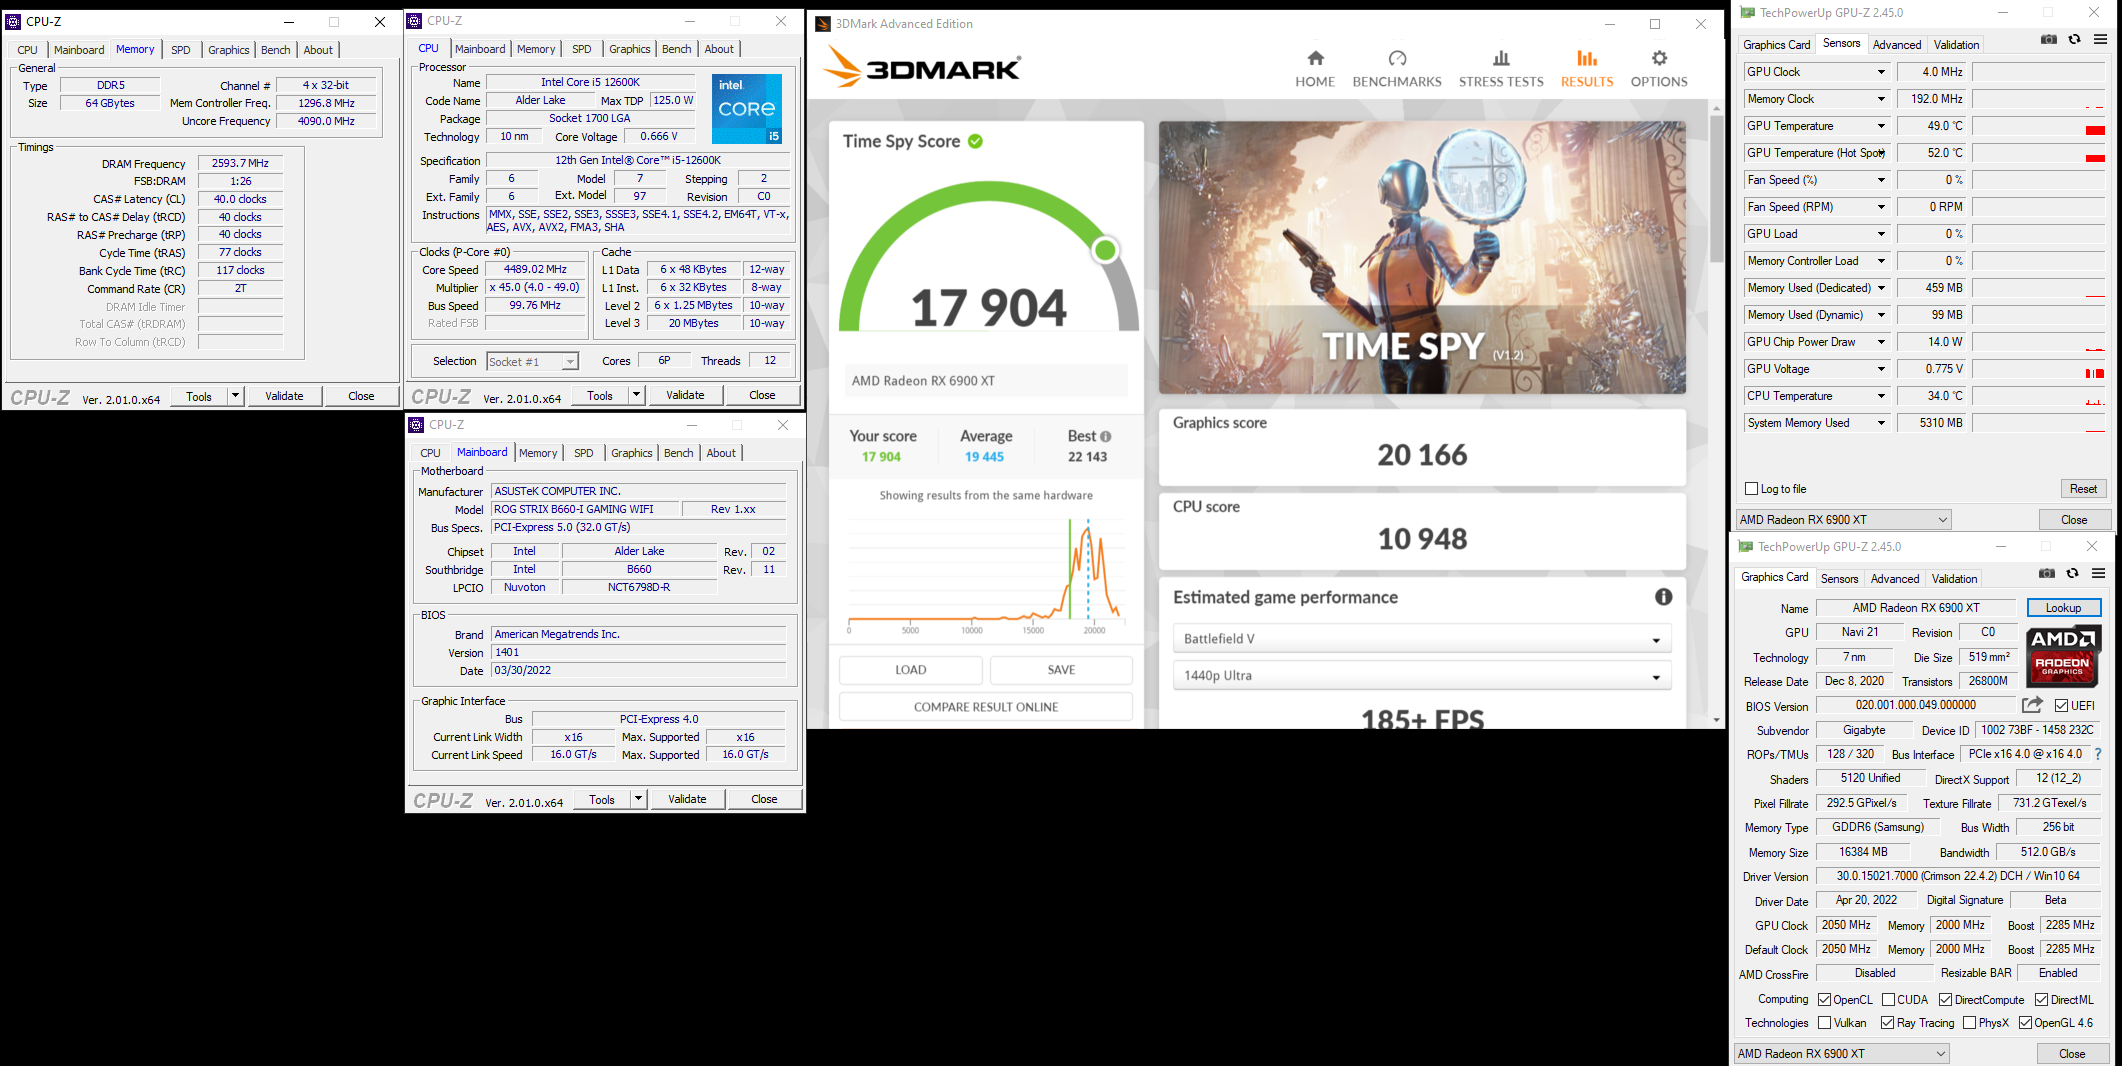Open the Memory Clock sensor dropdown
Image resolution: width=2122 pixels, height=1066 pixels.
(x=1881, y=99)
